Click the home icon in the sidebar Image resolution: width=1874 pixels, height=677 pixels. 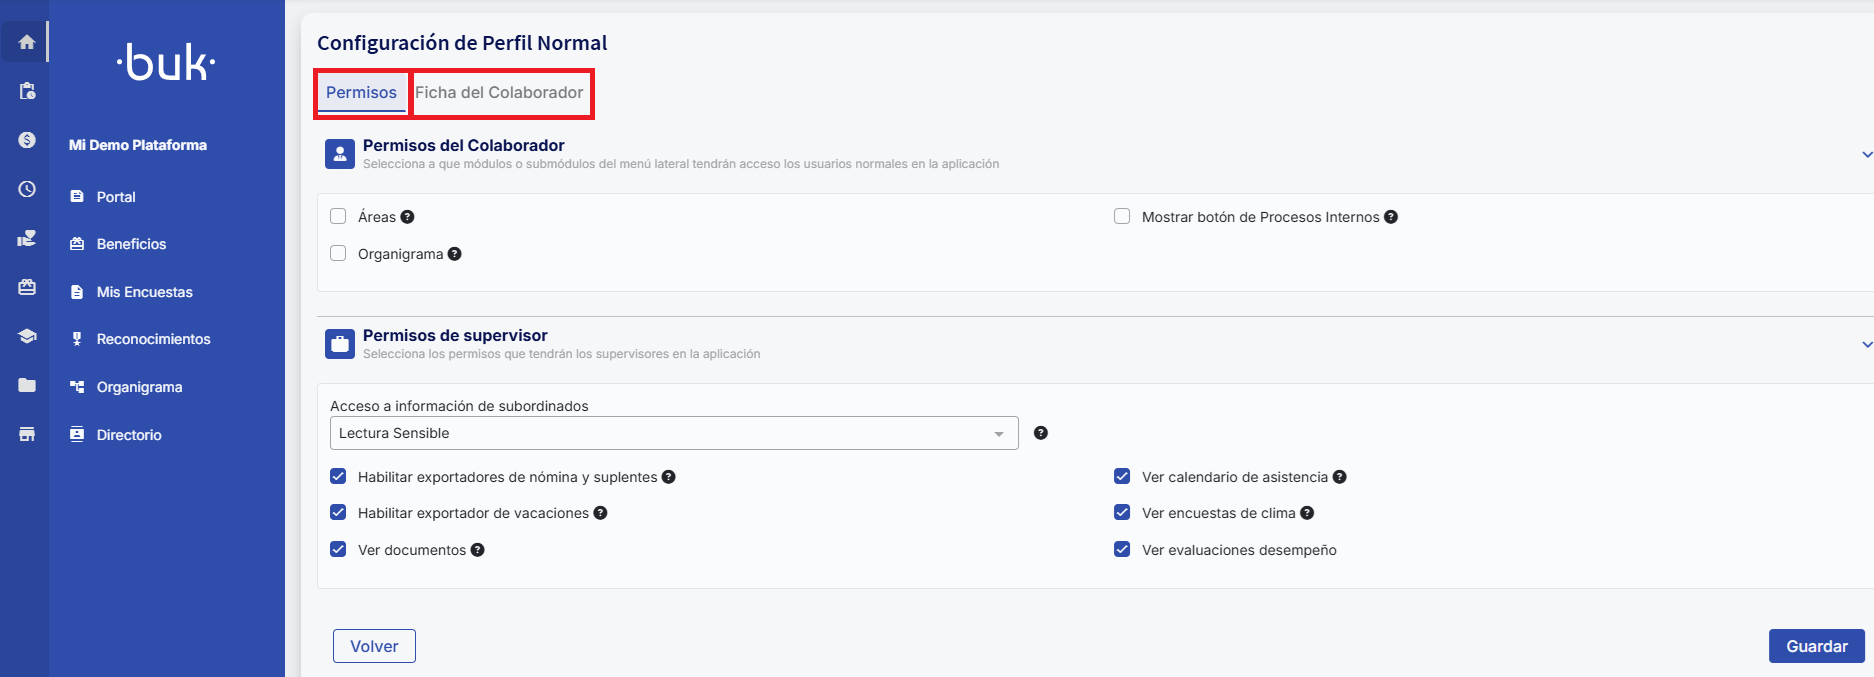pos(27,42)
